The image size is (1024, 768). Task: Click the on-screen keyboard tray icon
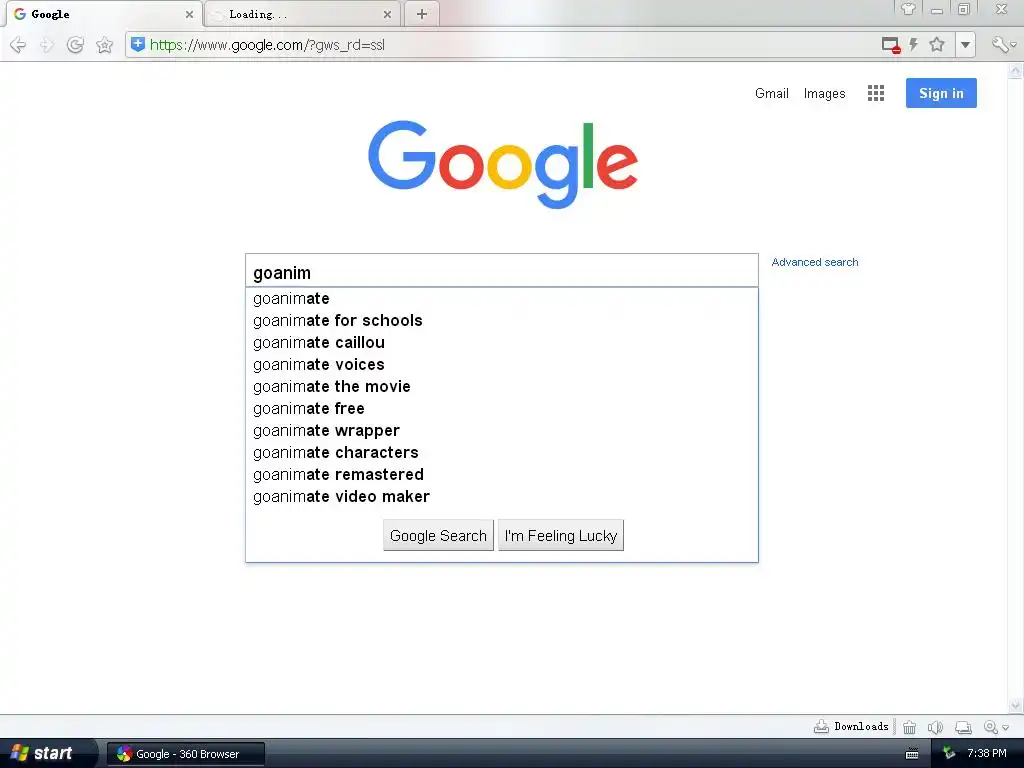tap(912, 754)
